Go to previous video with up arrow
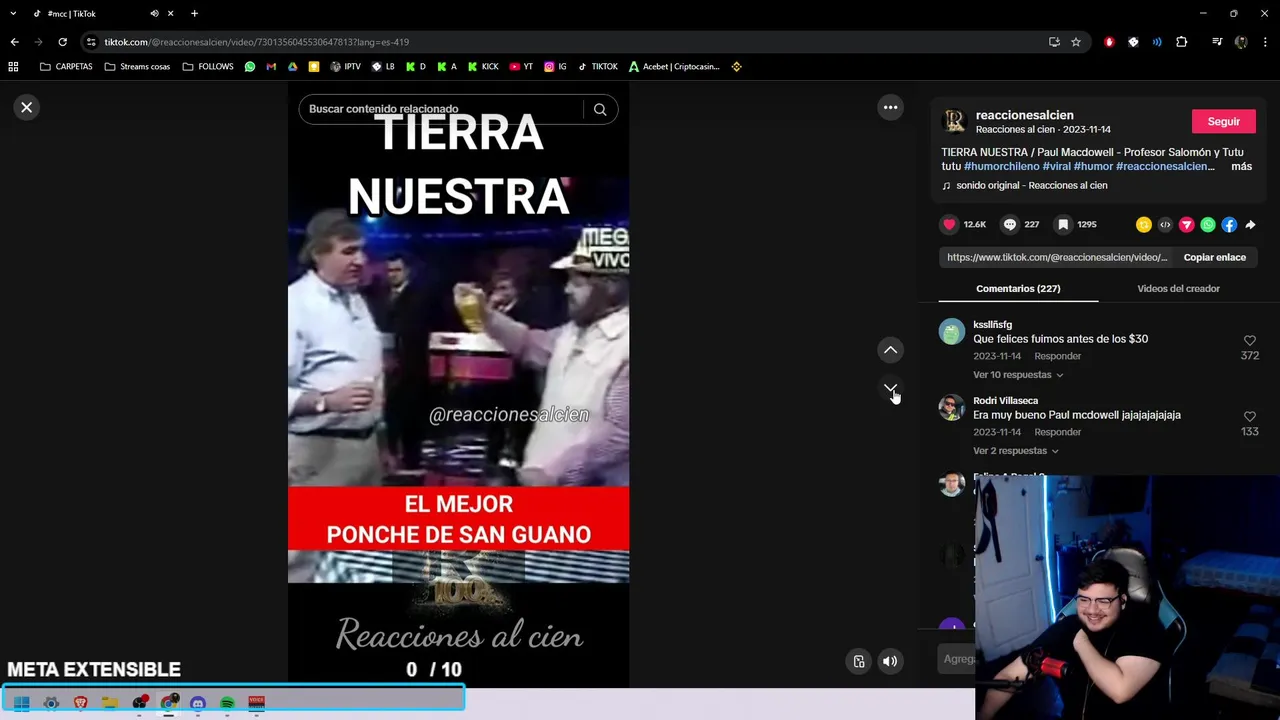 pos(890,350)
